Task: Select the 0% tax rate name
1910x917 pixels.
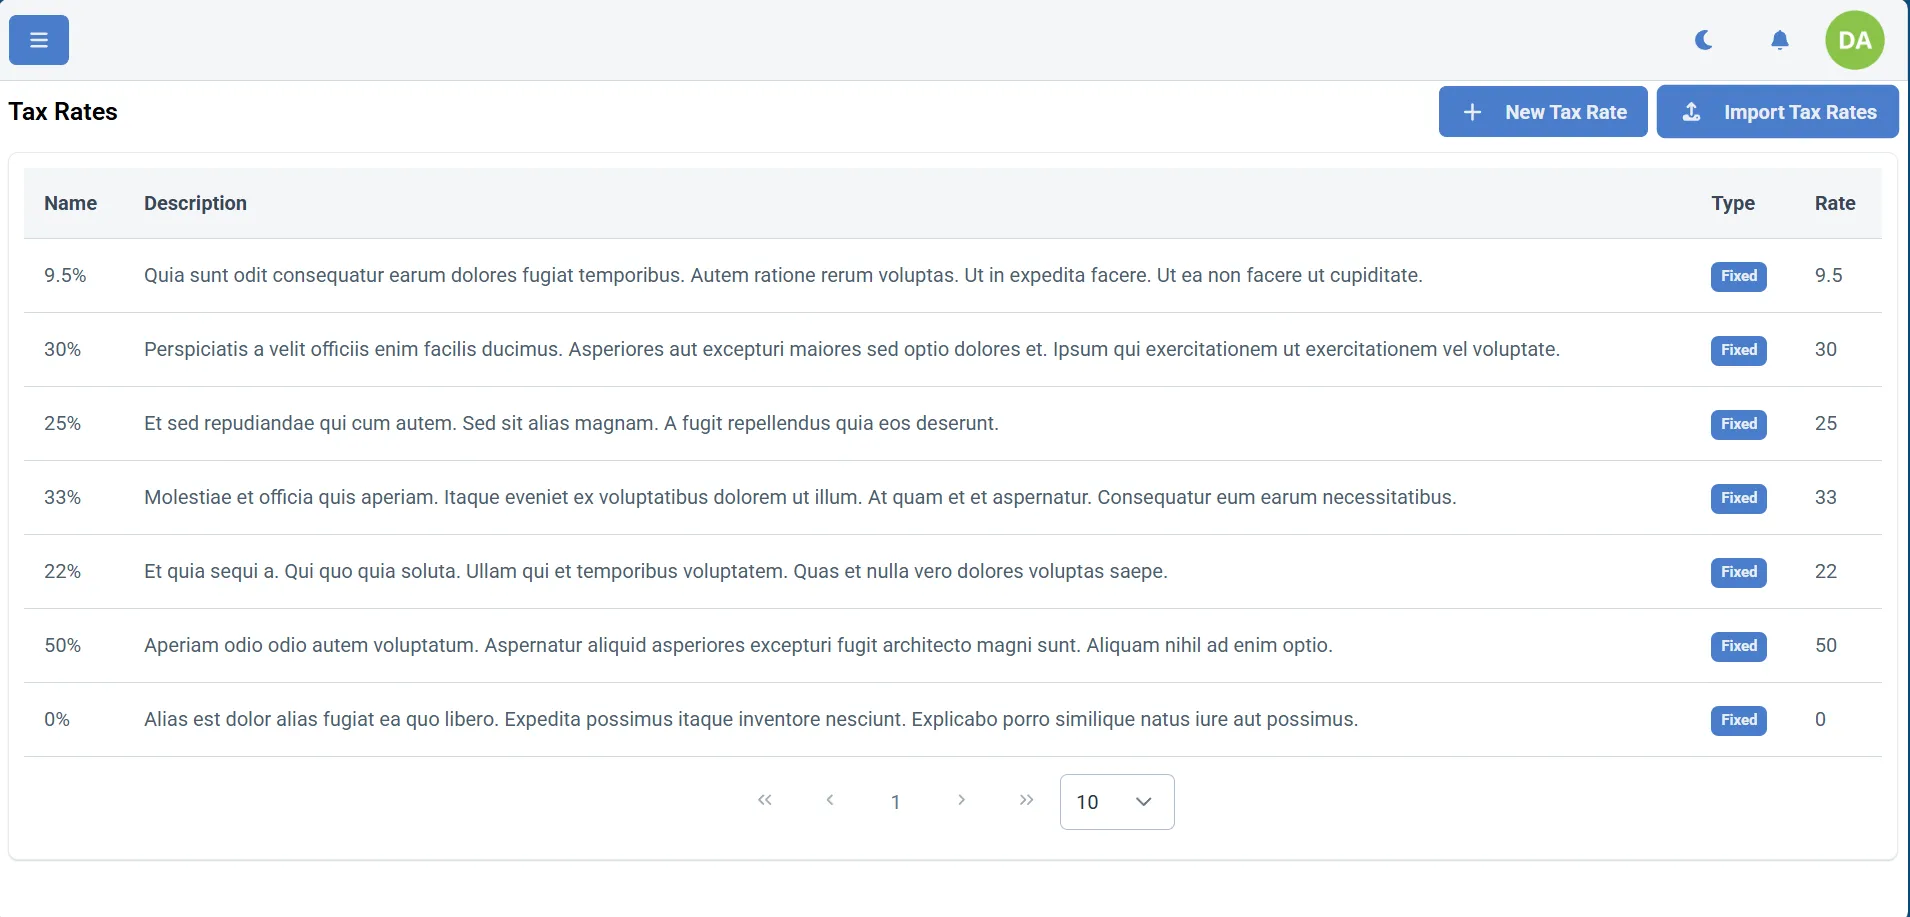Action: click(57, 719)
